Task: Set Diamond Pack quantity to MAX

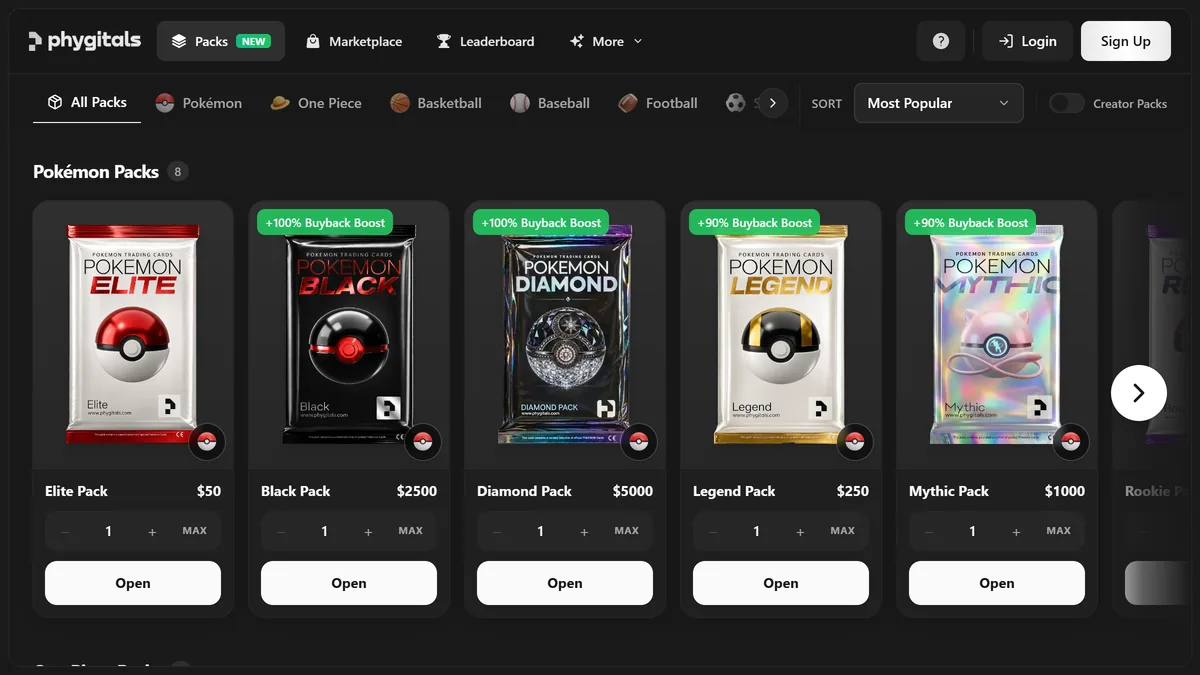Action: point(627,531)
